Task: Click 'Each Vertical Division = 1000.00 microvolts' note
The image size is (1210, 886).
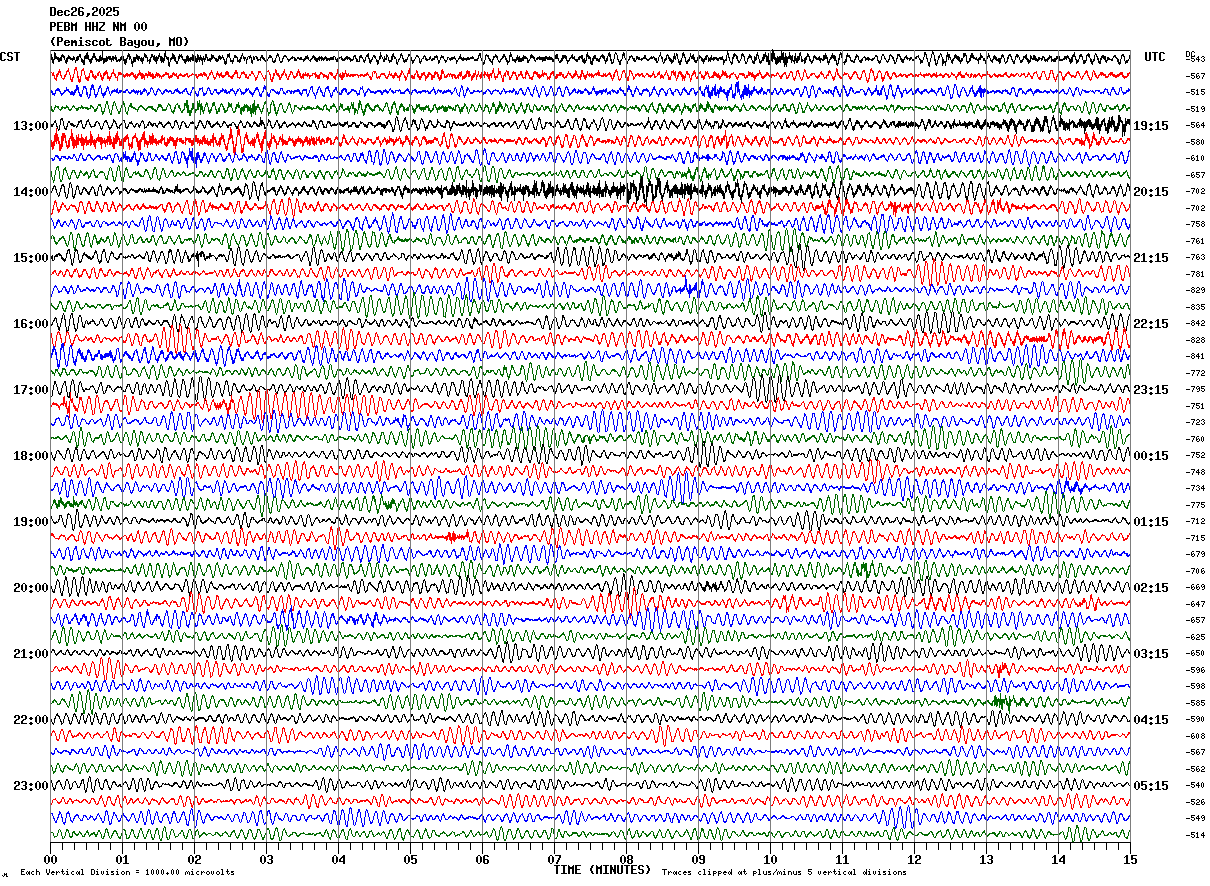Action: click(127, 873)
